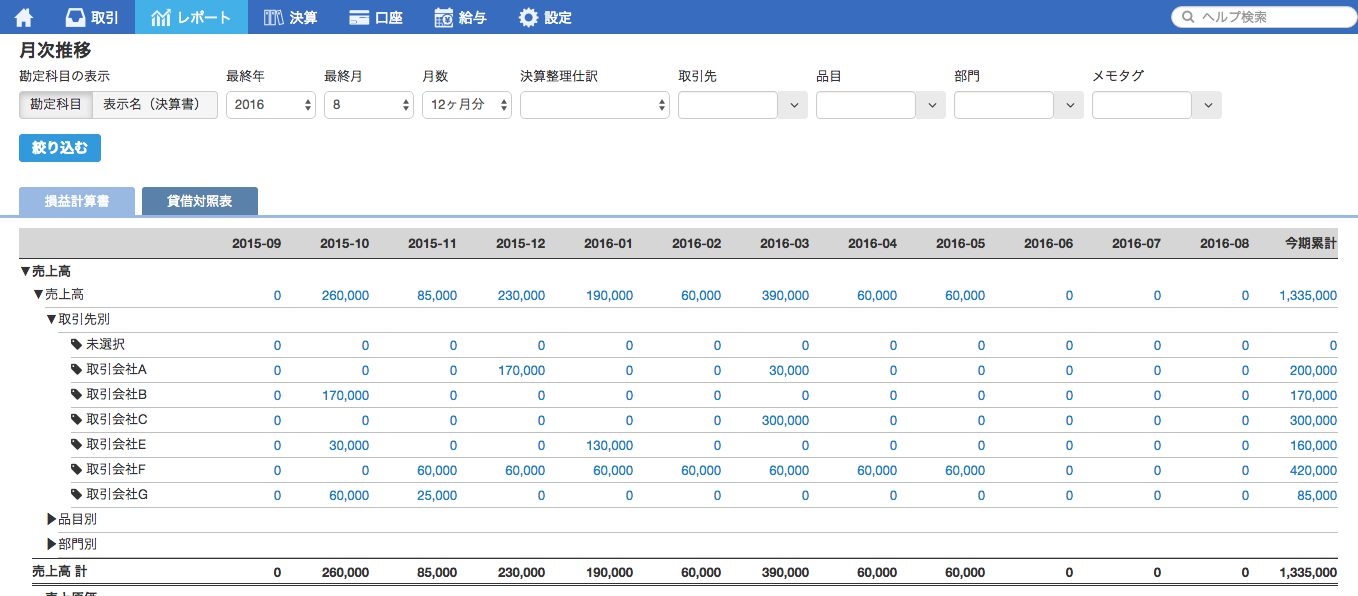Click the tag icon beside 未選択
The image size is (1358, 596).
[76, 345]
